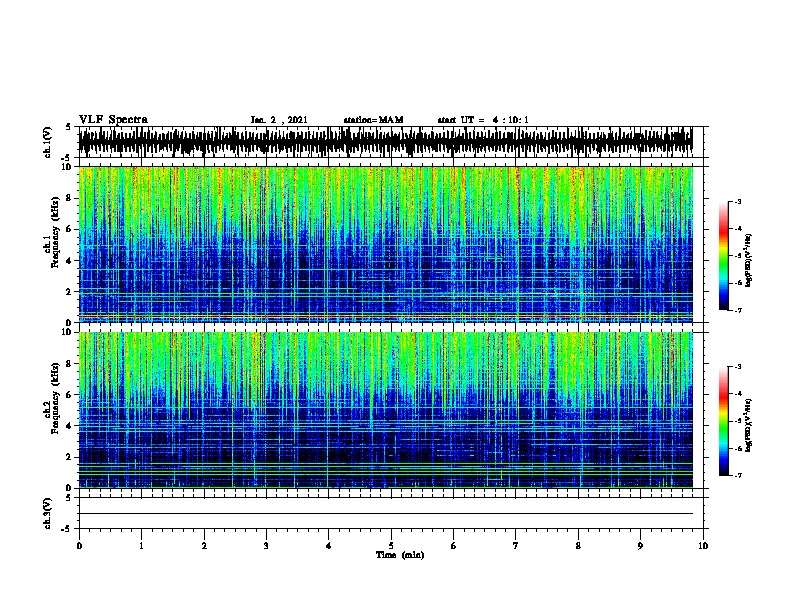Click the ch.1 PSD color bar
This screenshot has width=792, height=612.
[724, 256]
